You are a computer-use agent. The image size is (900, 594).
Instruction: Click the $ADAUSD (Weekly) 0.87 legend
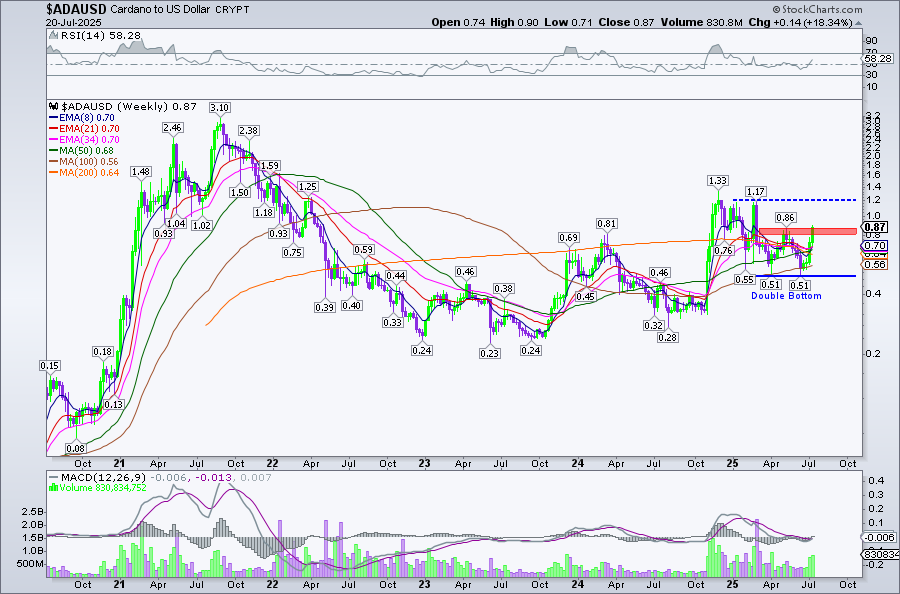pyautogui.click(x=129, y=107)
